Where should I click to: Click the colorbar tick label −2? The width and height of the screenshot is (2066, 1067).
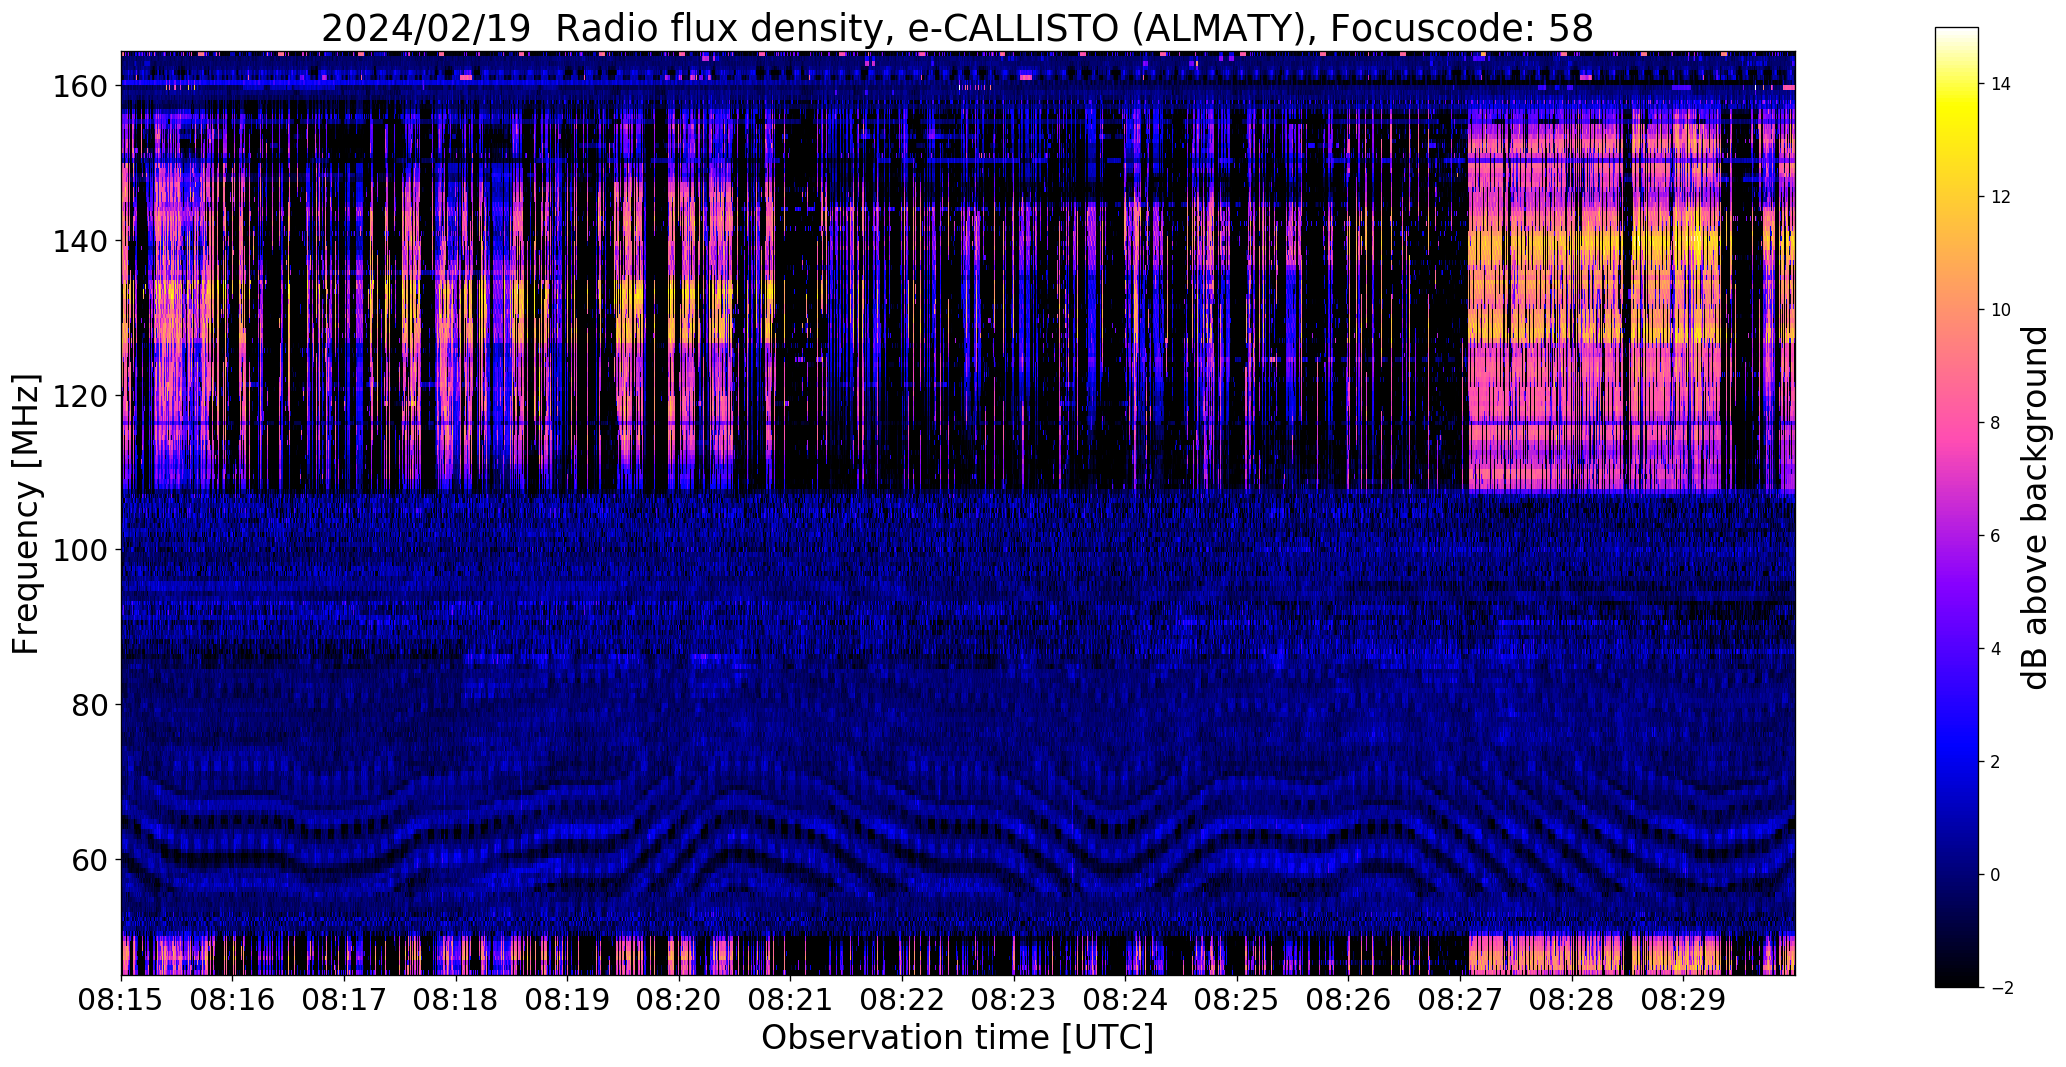click(x=2001, y=988)
